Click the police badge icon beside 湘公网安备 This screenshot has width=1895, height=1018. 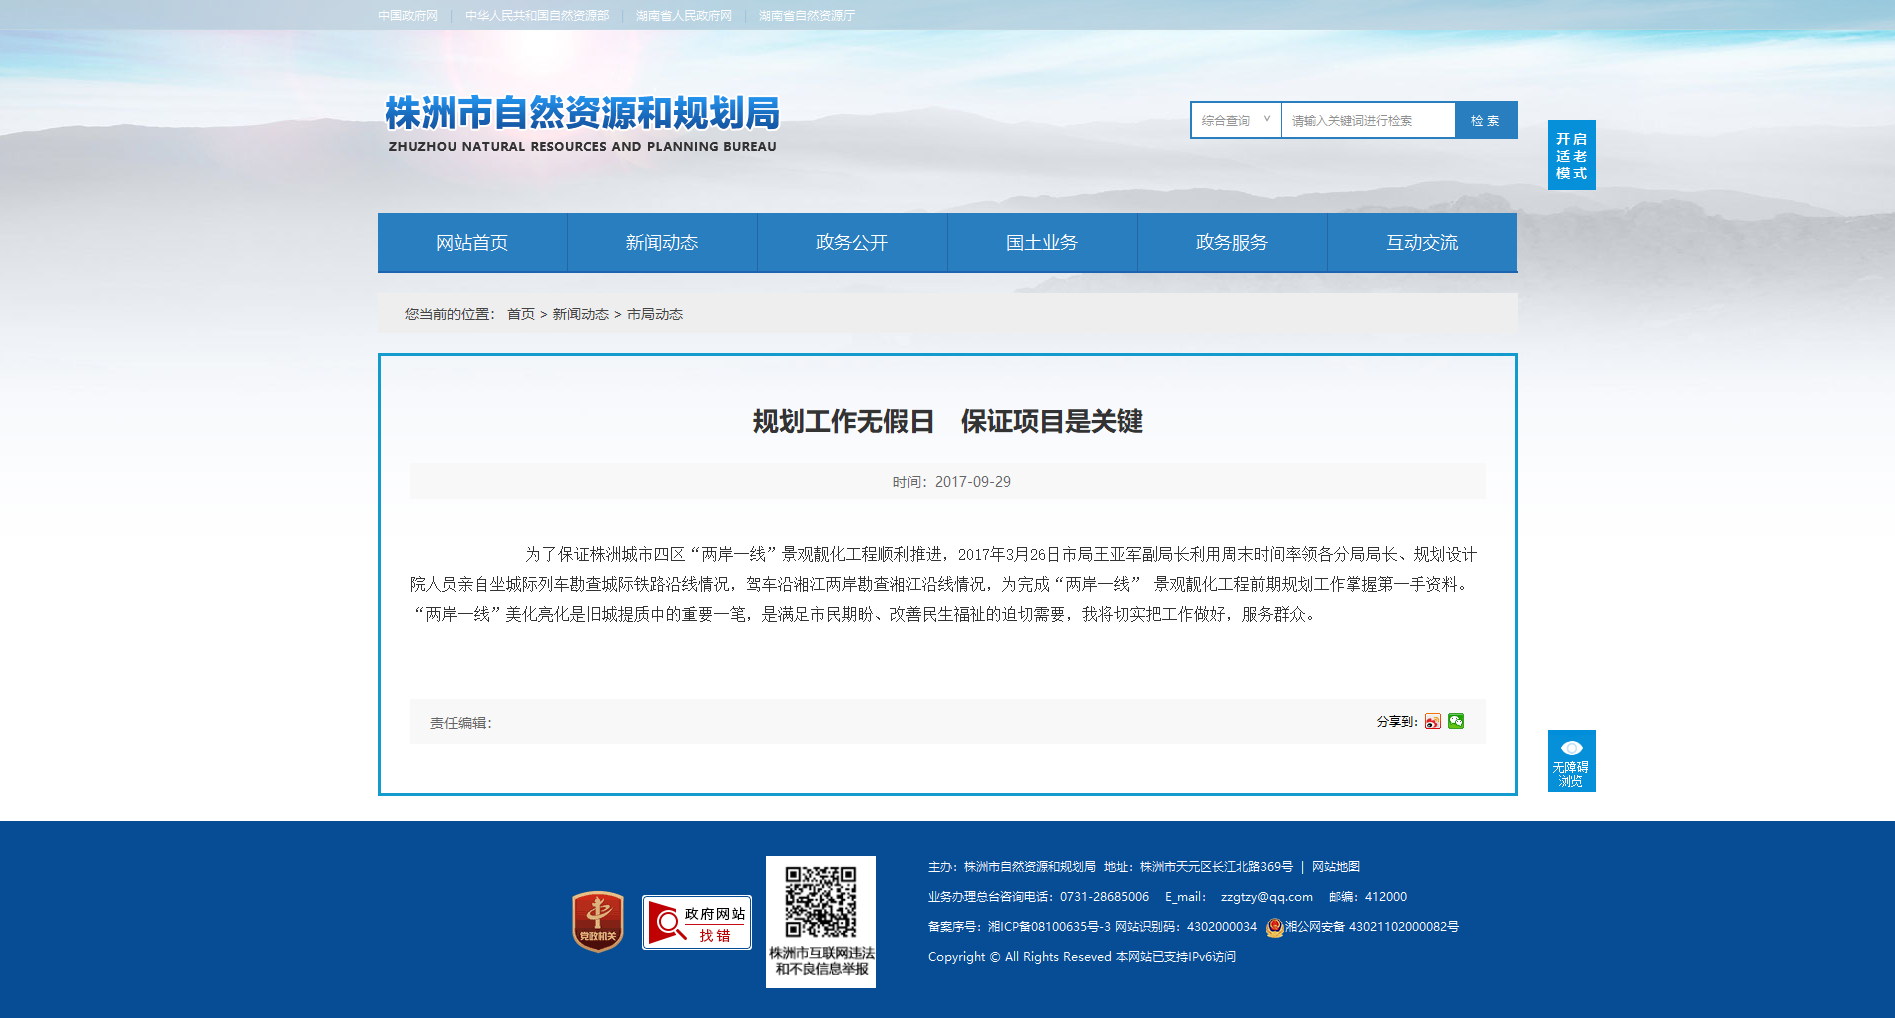click(x=1274, y=927)
